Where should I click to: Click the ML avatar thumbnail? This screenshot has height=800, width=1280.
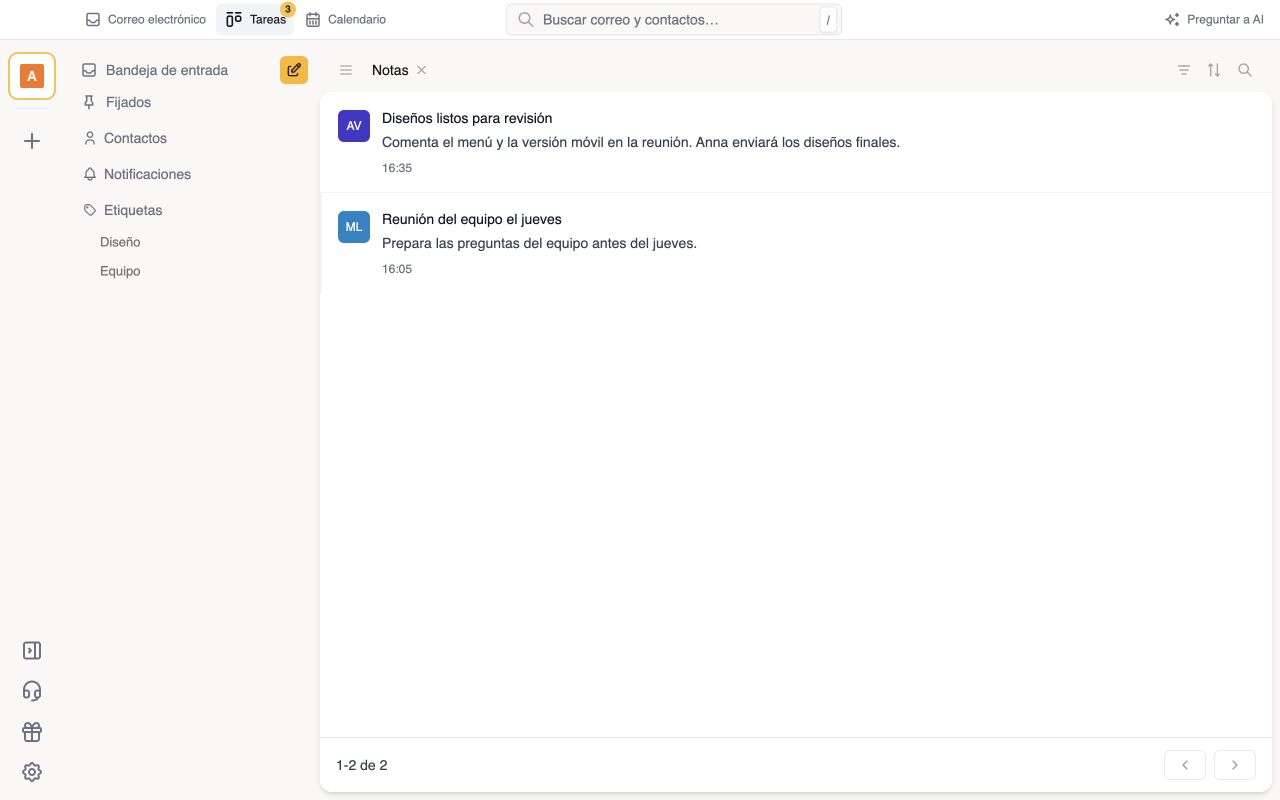click(x=354, y=227)
